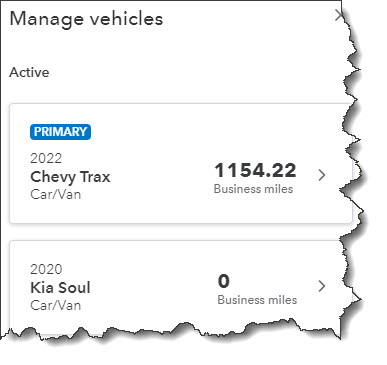Open Kia Soul details chevron arrow
This screenshot has height=365, width=387.
tap(322, 286)
